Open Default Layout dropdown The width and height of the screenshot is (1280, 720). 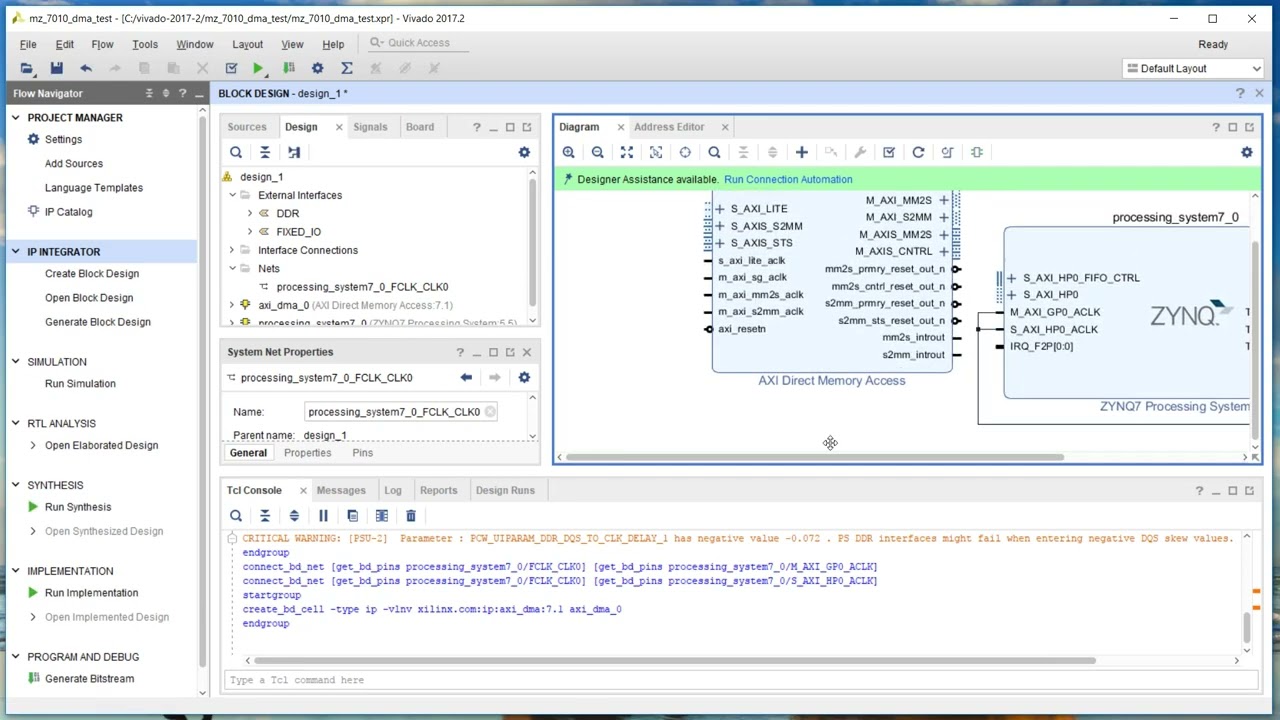coord(1193,68)
